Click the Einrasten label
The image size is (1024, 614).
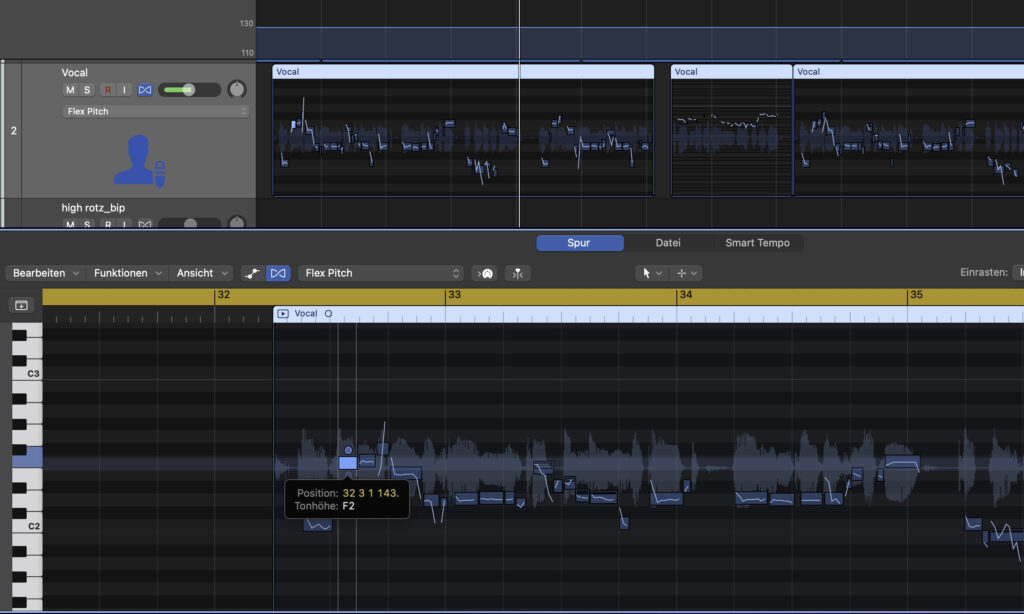coord(984,272)
